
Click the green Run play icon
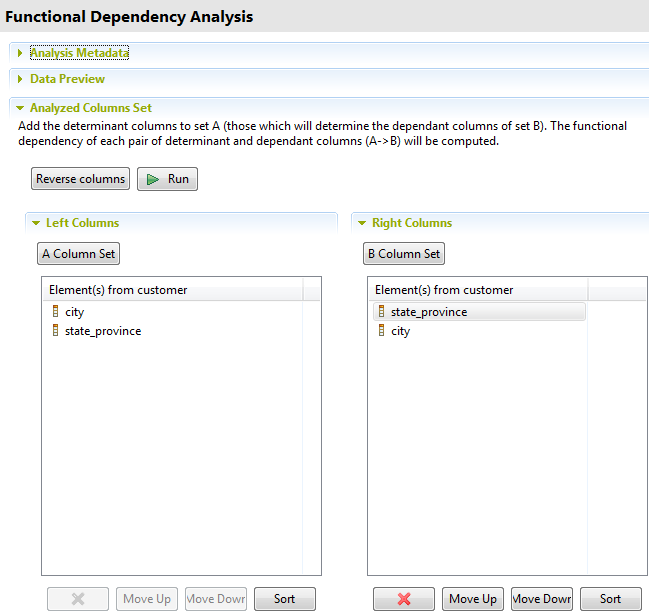(153, 180)
